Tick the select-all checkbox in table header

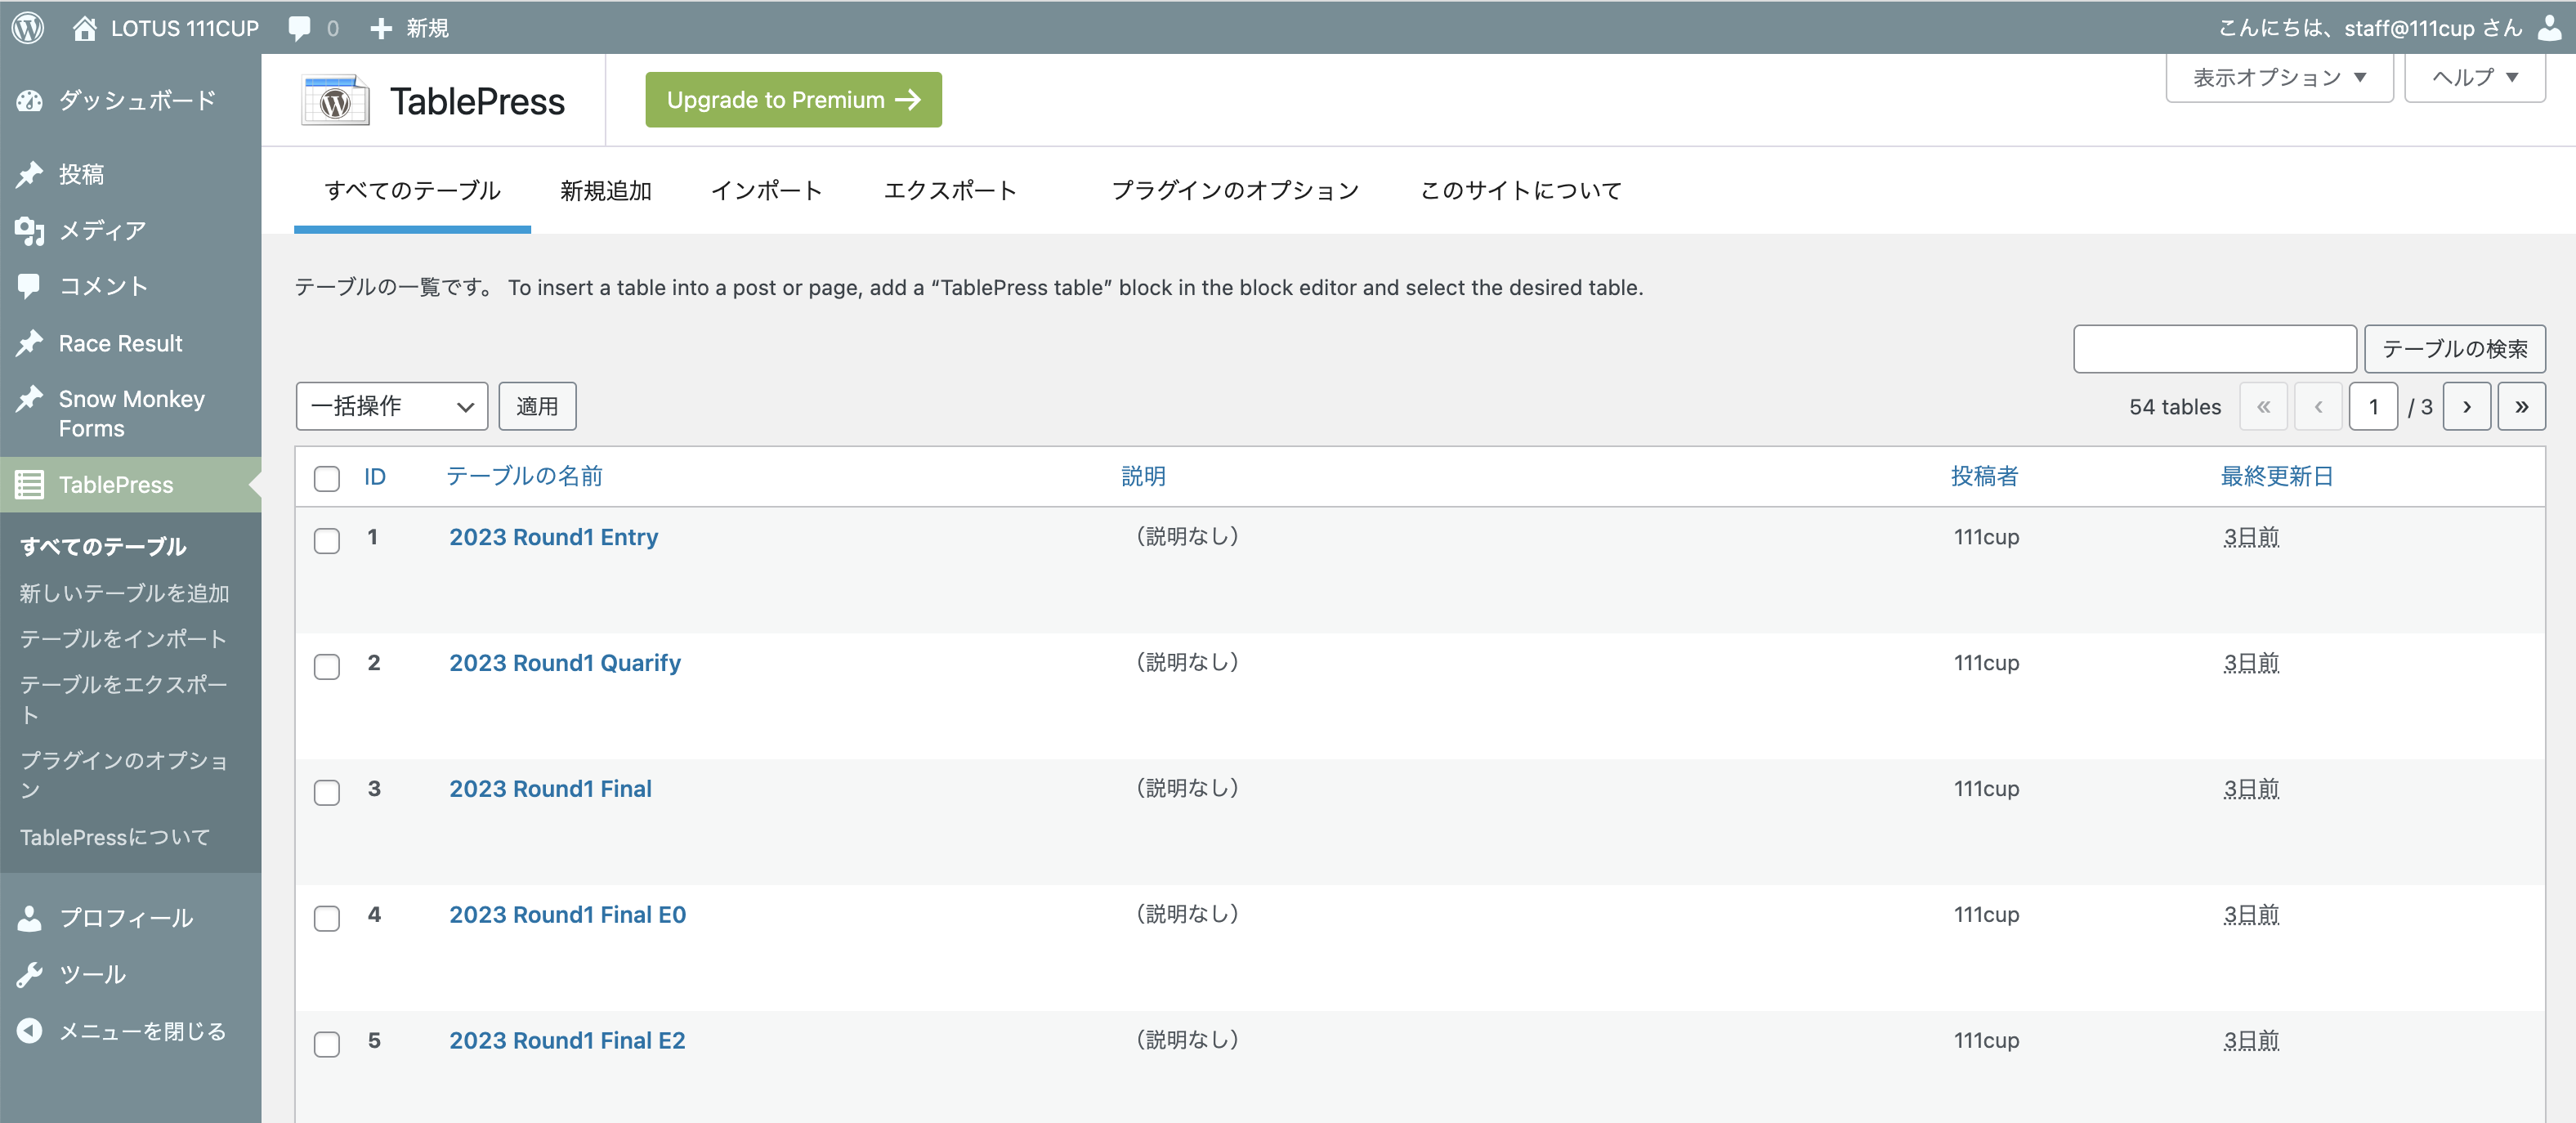327,478
